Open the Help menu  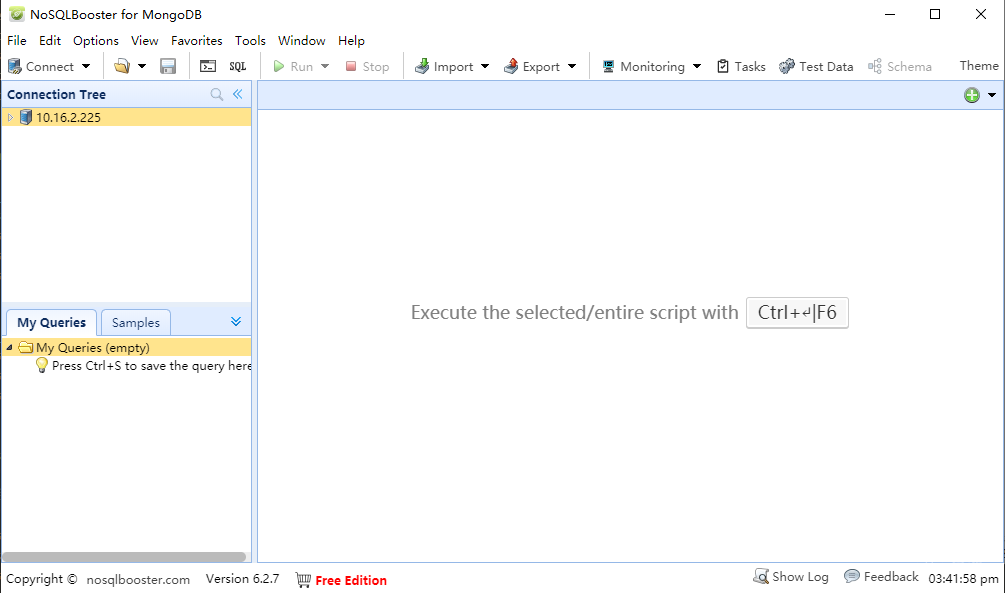point(351,40)
